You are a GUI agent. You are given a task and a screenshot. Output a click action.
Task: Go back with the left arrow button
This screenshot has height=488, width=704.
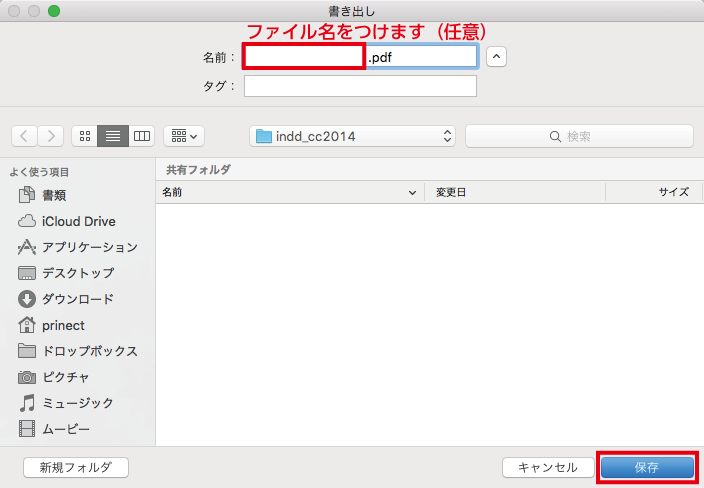(x=24, y=136)
